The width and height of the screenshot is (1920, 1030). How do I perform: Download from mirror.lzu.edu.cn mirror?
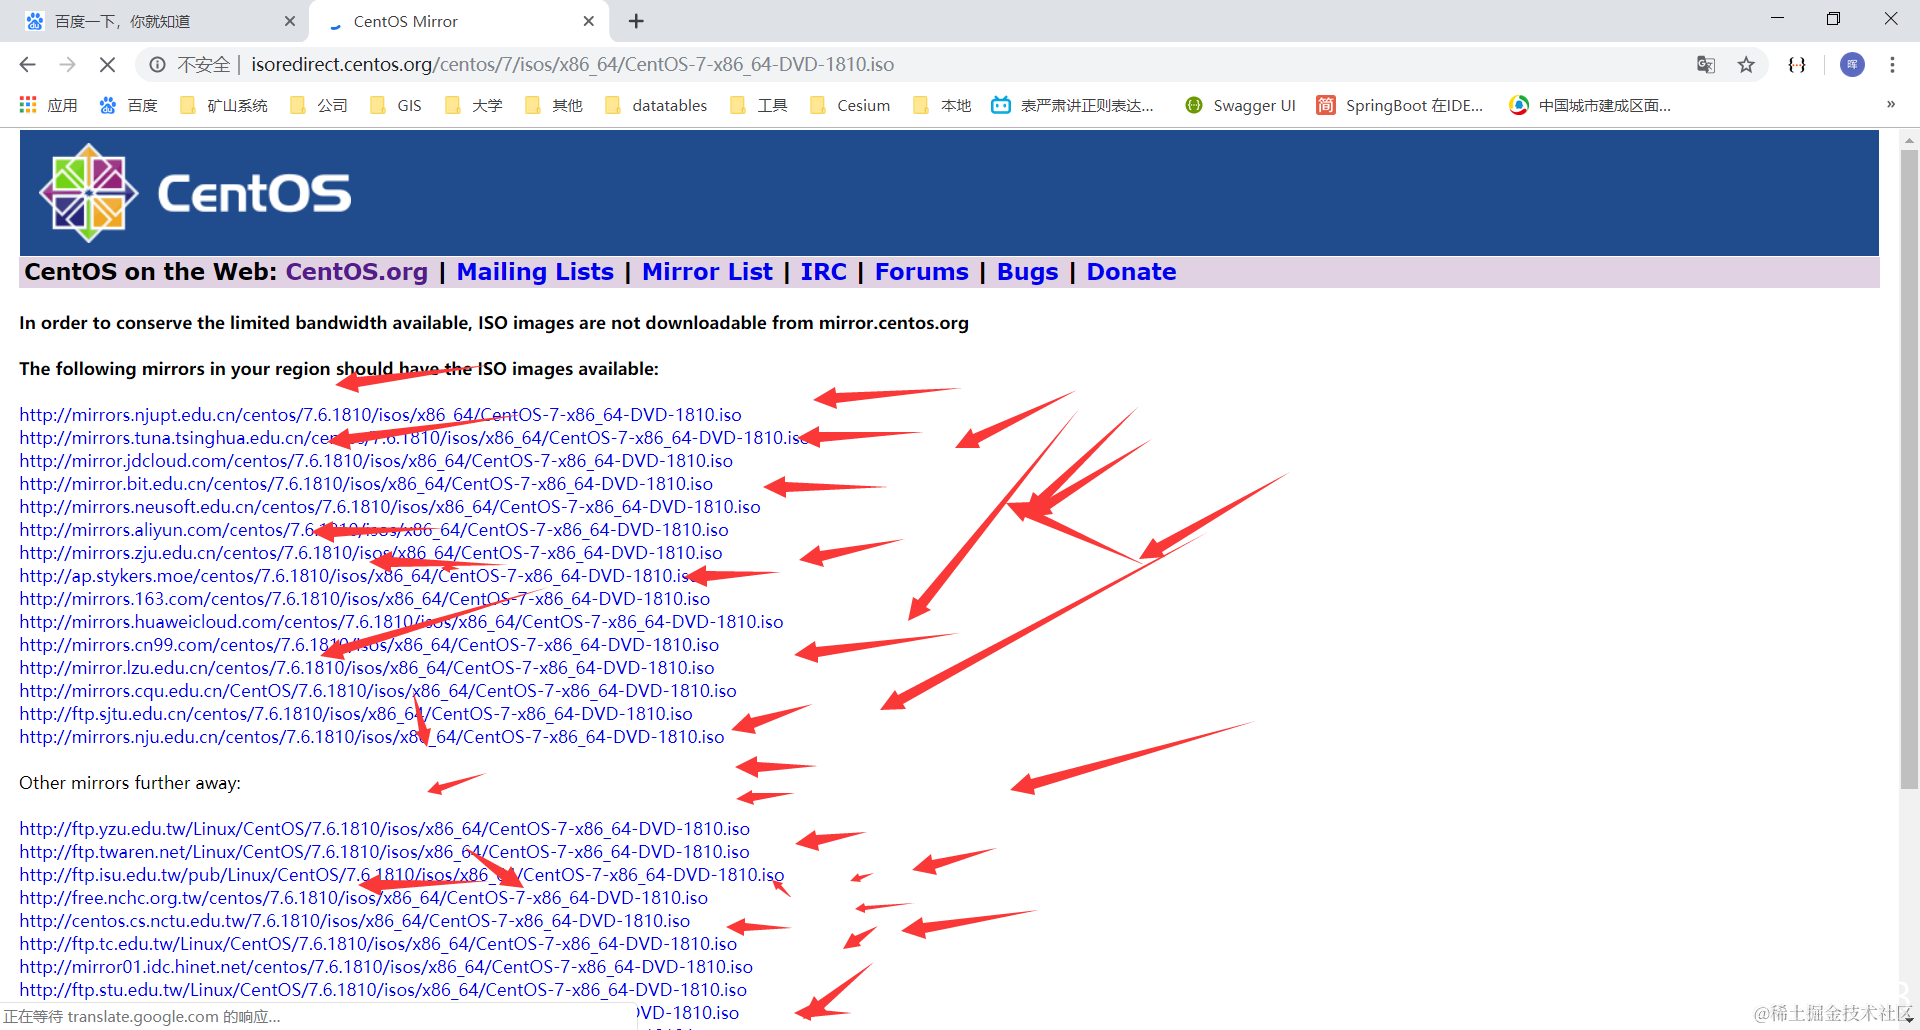pyautogui.click(x=367, y=668)
